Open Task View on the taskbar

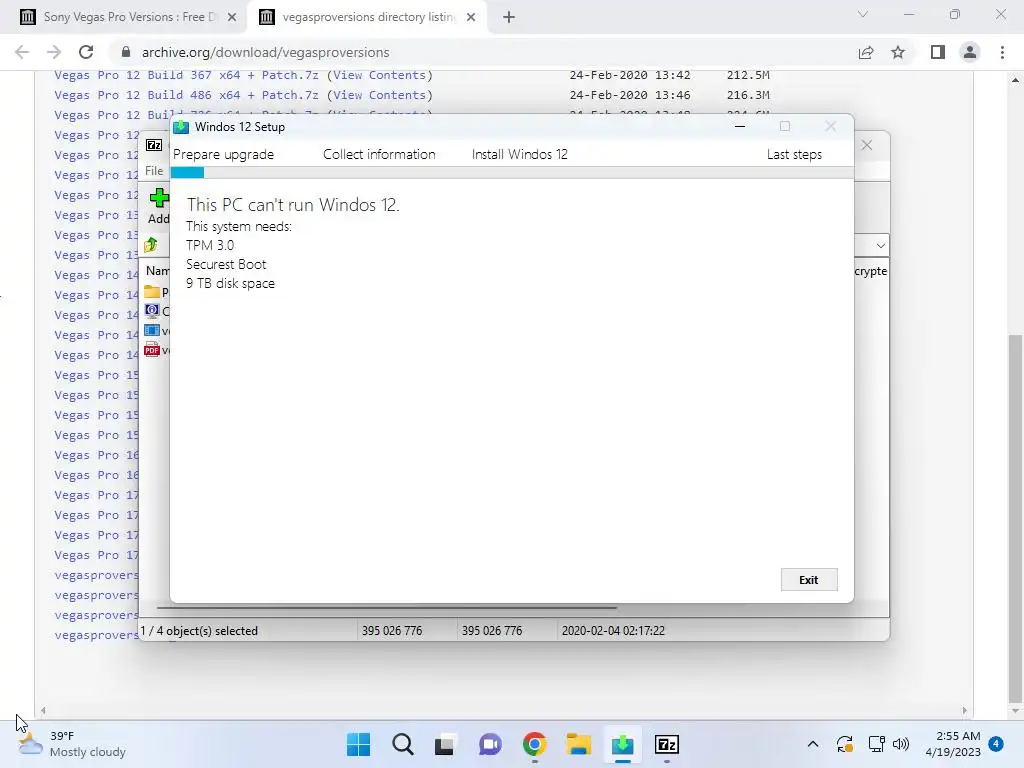point(445,744)
